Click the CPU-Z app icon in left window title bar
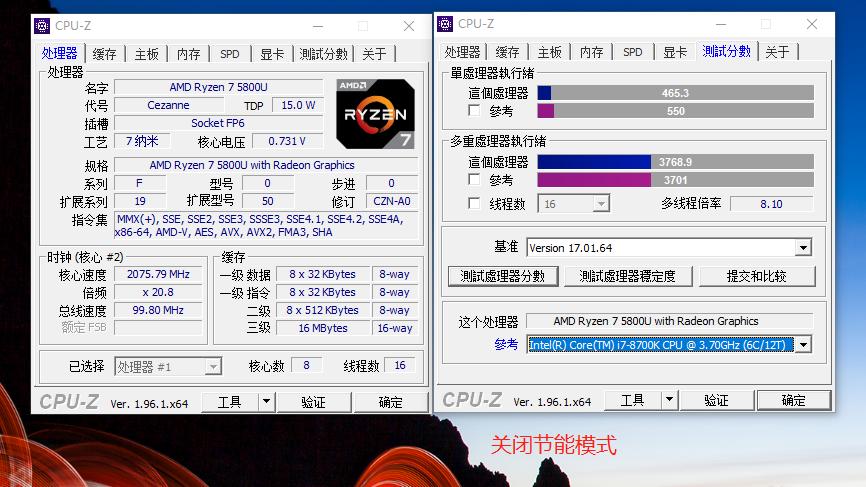Screen dimensions: 866x487 (x=42, y=26)
